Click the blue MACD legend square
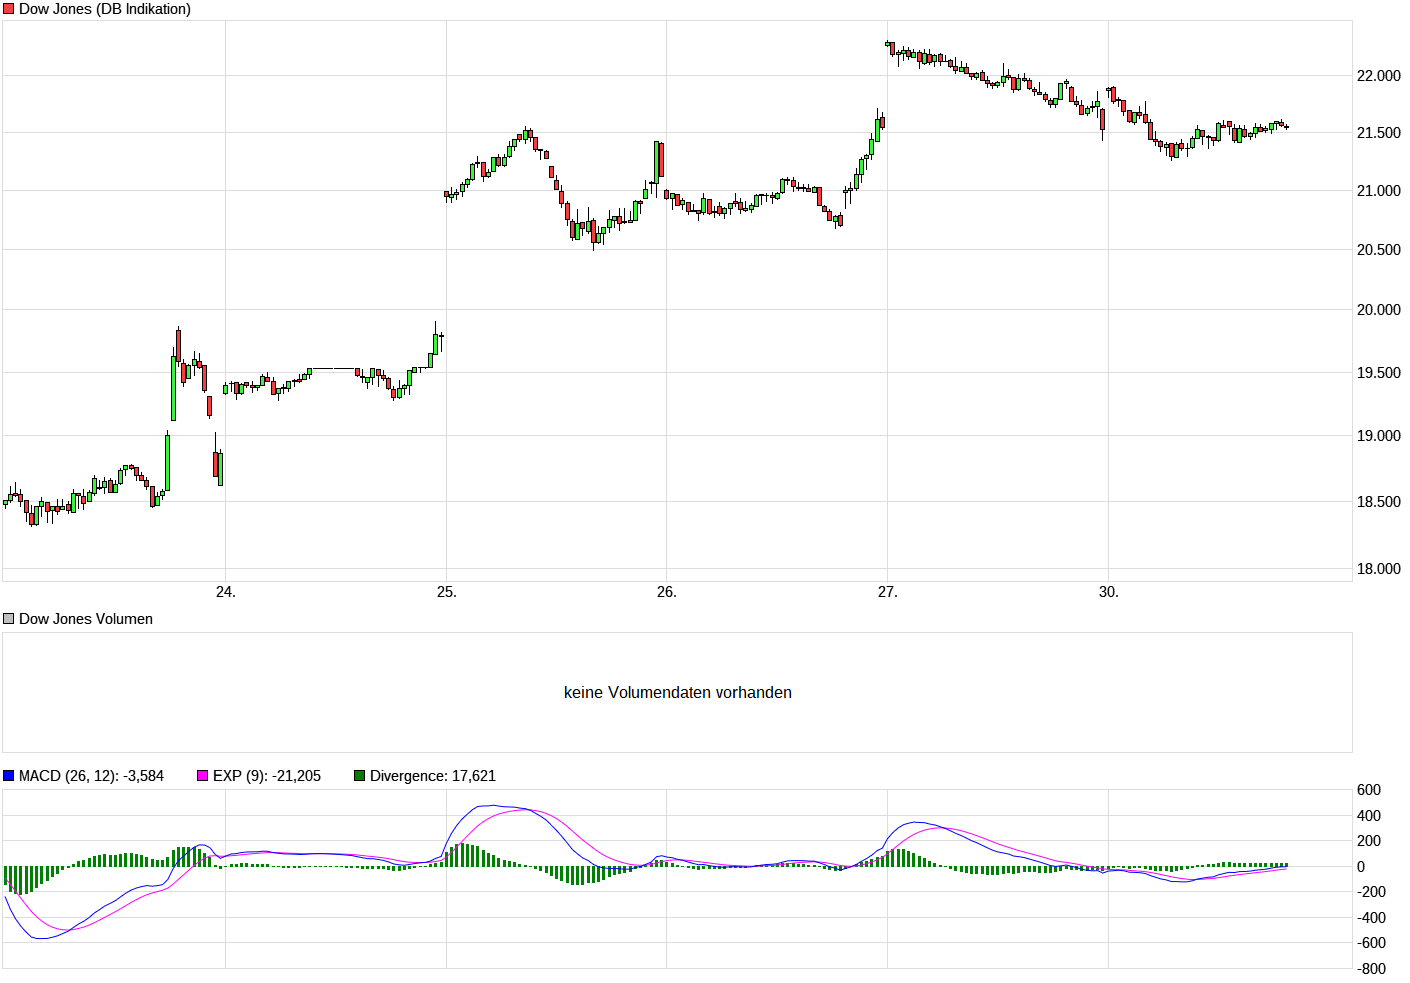1410x983 pixels. point(8,775)
